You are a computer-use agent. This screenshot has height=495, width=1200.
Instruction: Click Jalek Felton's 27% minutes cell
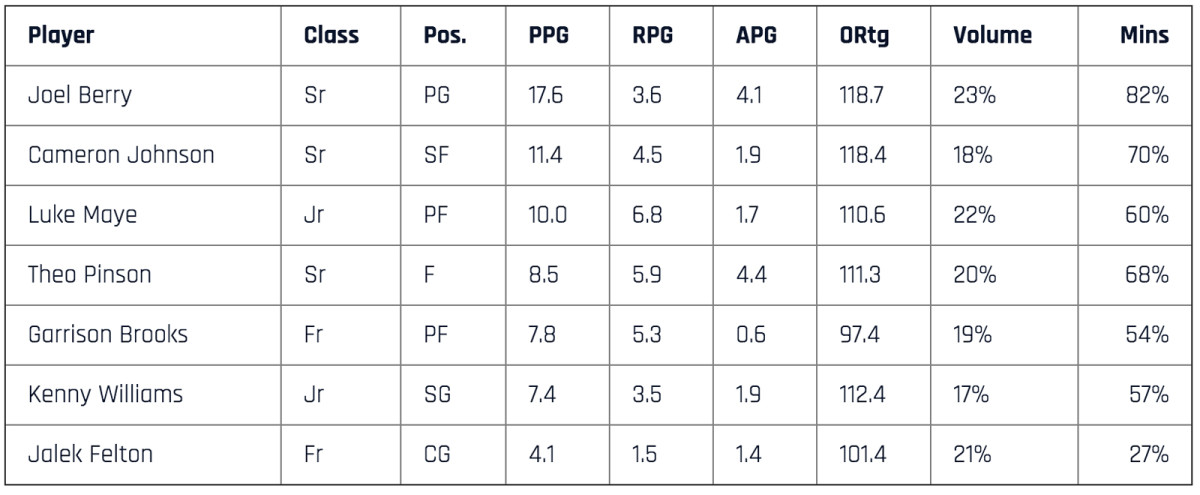[1147, 454]
